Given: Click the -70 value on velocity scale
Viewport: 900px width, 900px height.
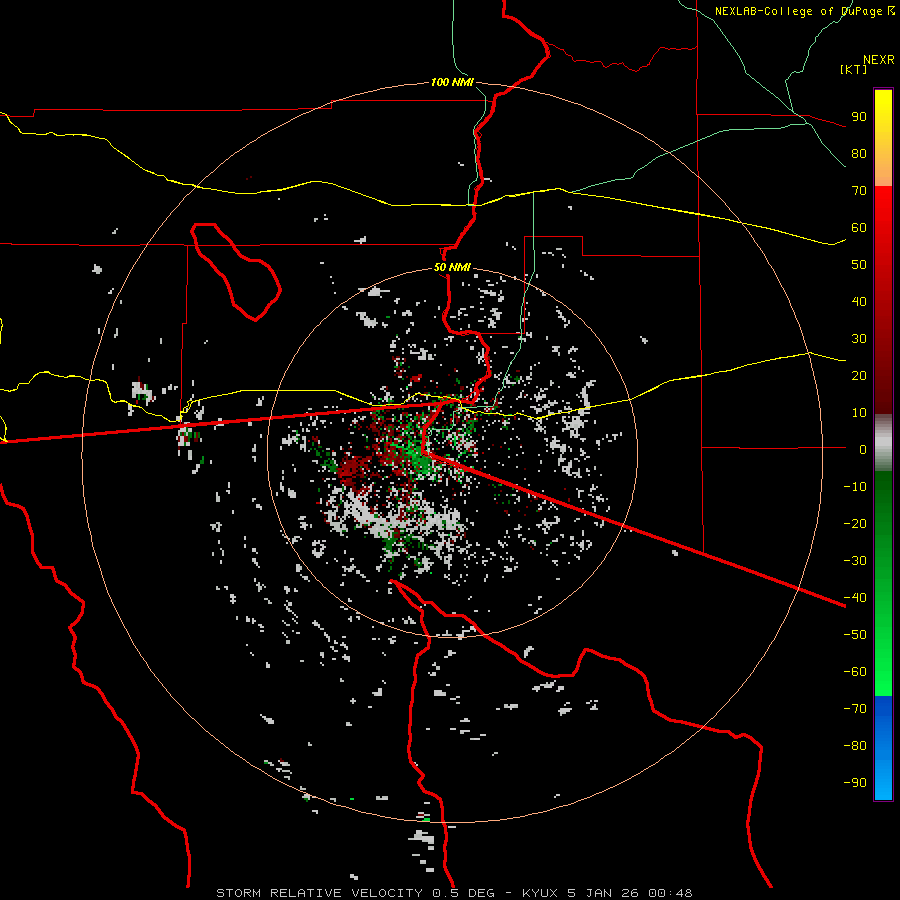Looking at the screenshot, I should tap(855, 709).
